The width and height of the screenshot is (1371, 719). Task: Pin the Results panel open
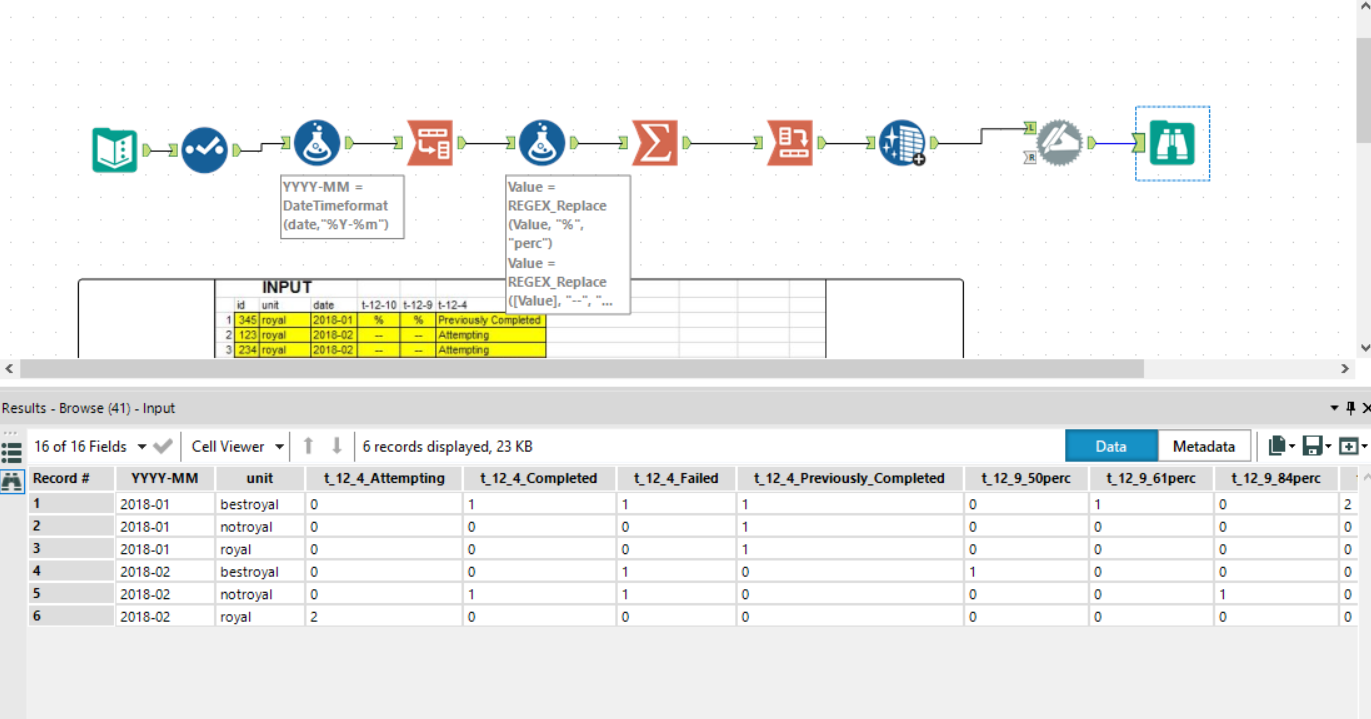click(x=1349, y=407)
